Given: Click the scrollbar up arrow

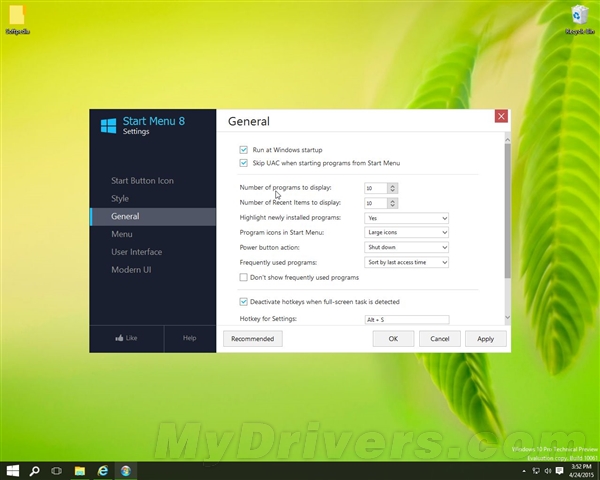Looking at the screenshot, I should point(507,140).
